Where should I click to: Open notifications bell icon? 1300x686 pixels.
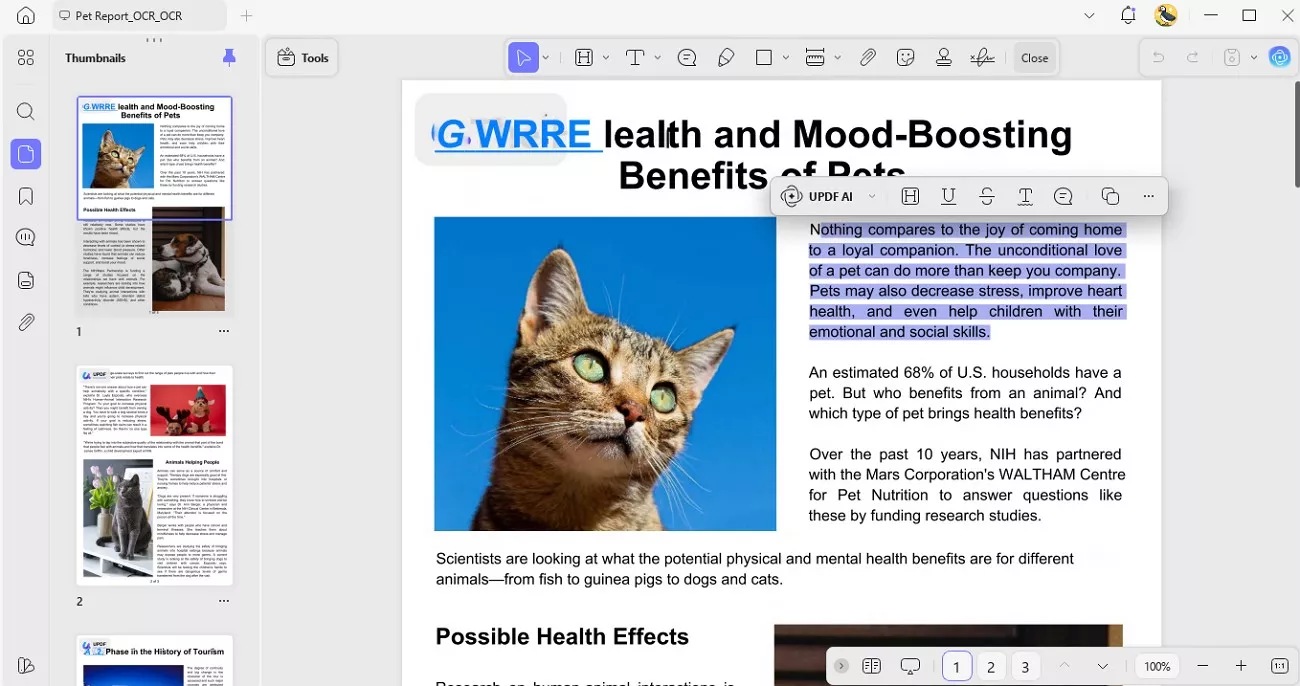(1128, 15)
